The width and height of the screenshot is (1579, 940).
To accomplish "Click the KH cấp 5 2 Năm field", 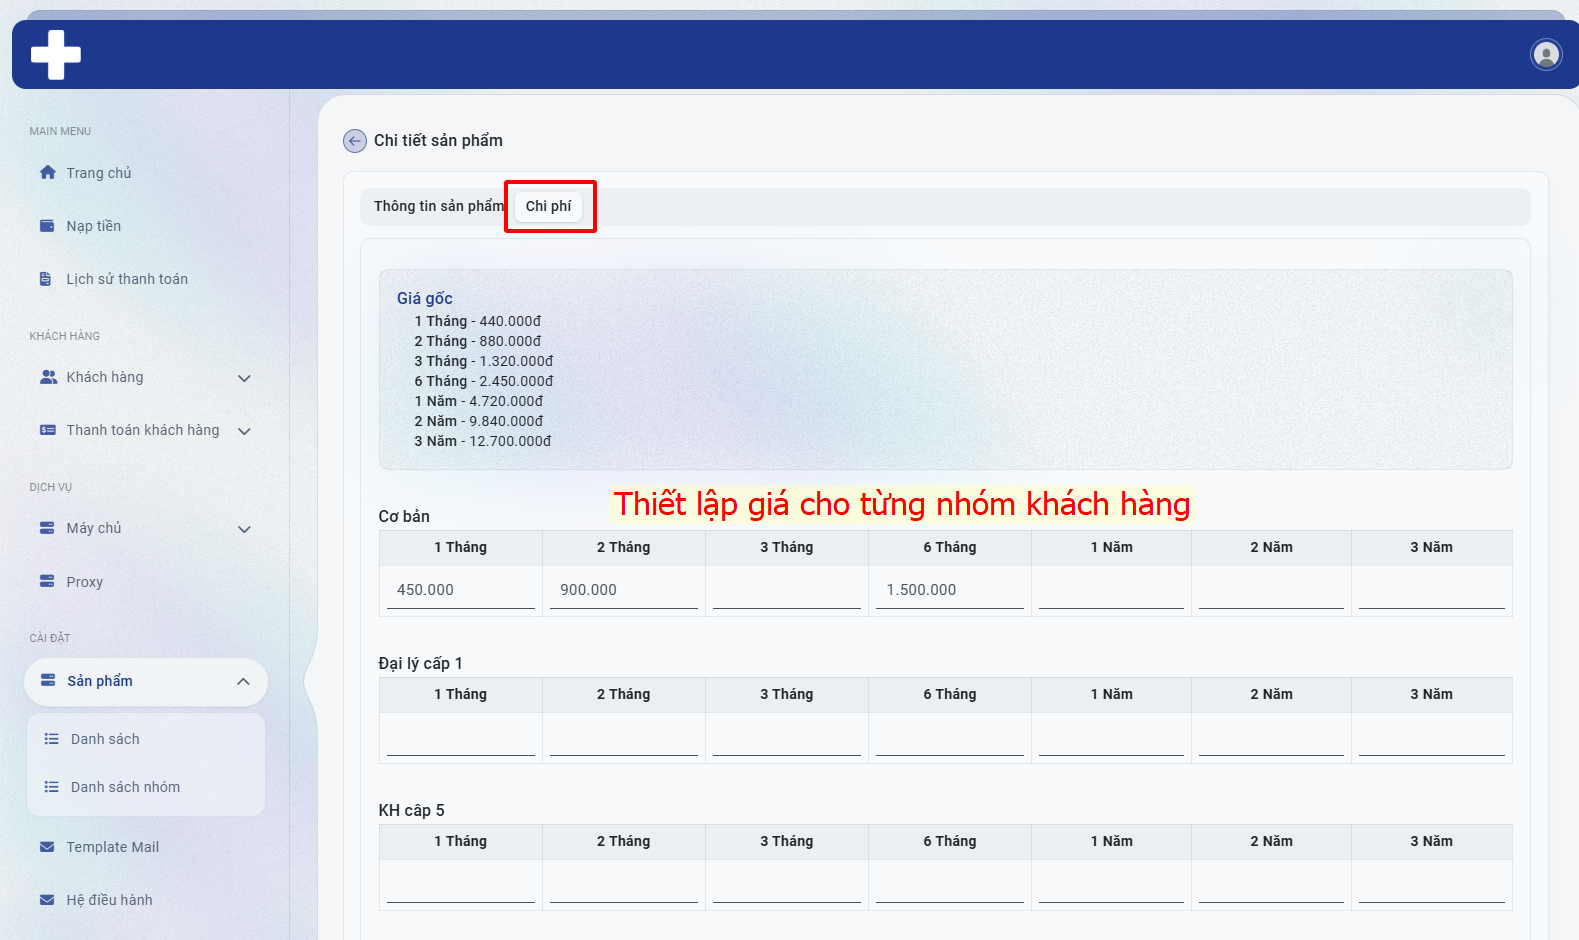I will 1271,884.
